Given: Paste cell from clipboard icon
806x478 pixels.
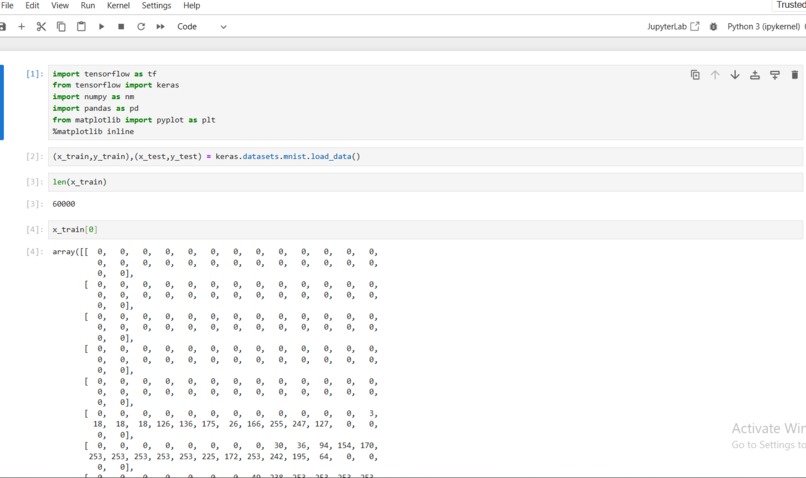Looking at the screenshot, I should [81, 27].
